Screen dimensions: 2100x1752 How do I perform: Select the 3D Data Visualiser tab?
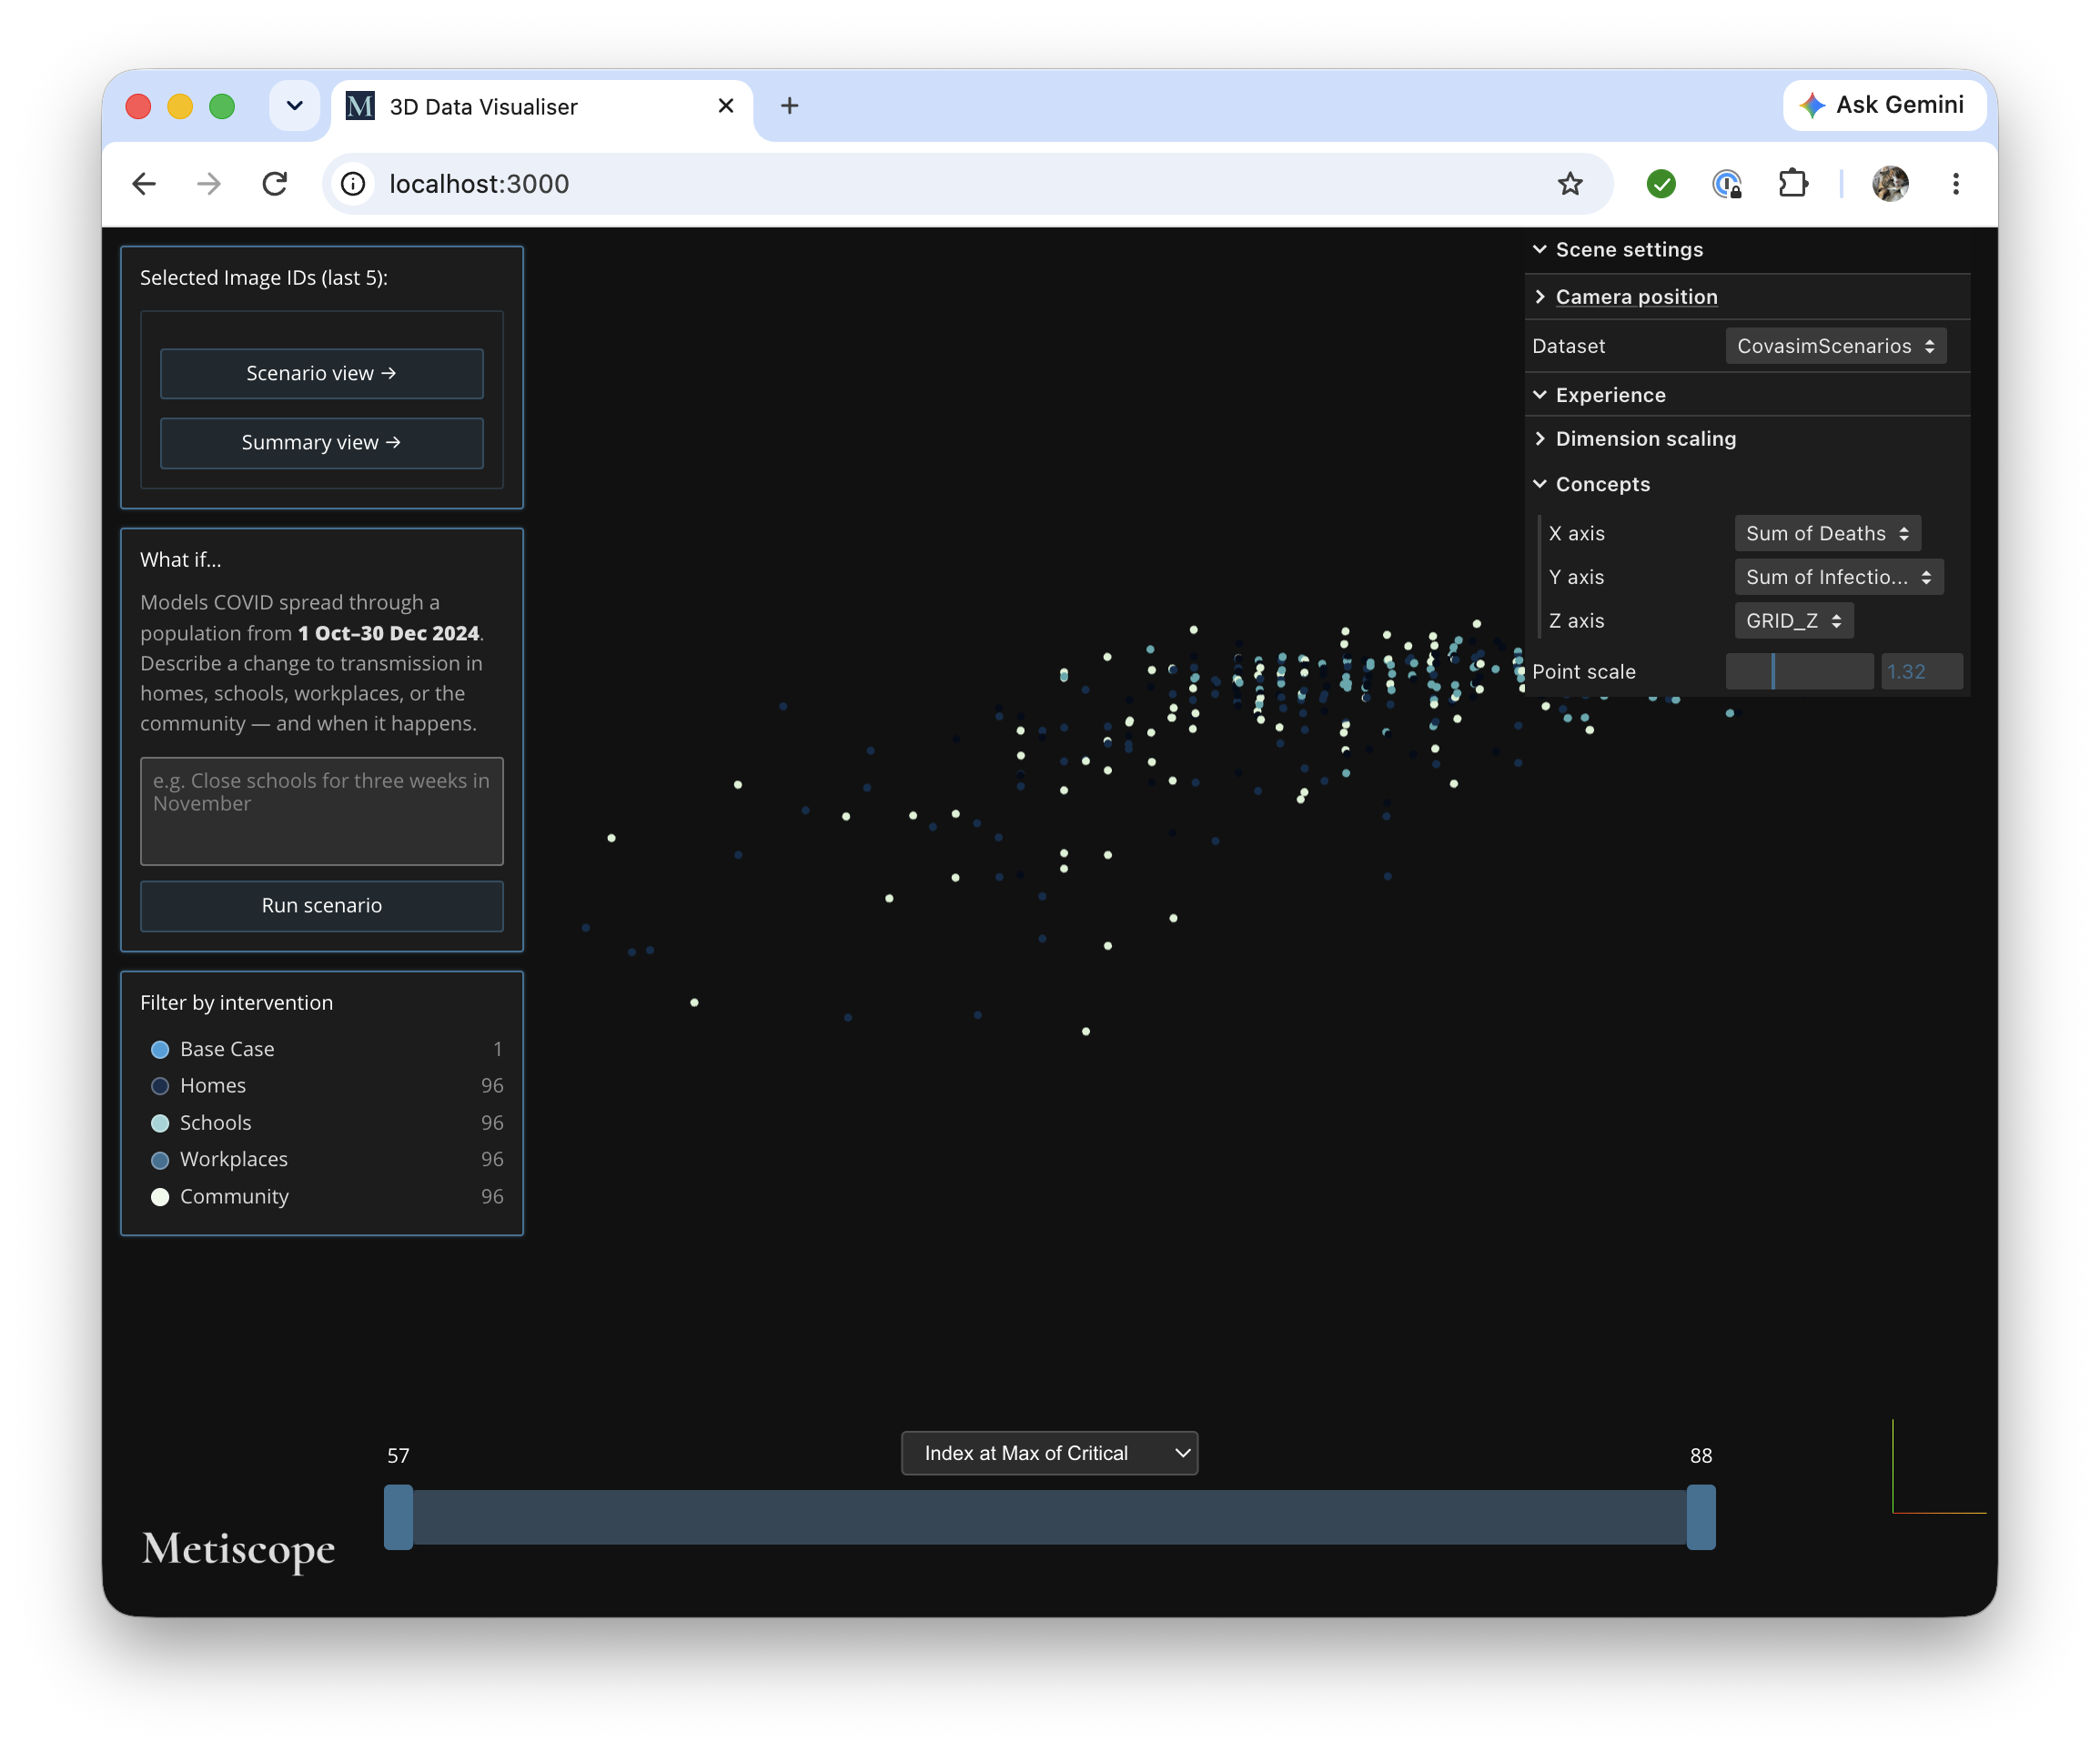pyautogui.click(x=542, y=107)
